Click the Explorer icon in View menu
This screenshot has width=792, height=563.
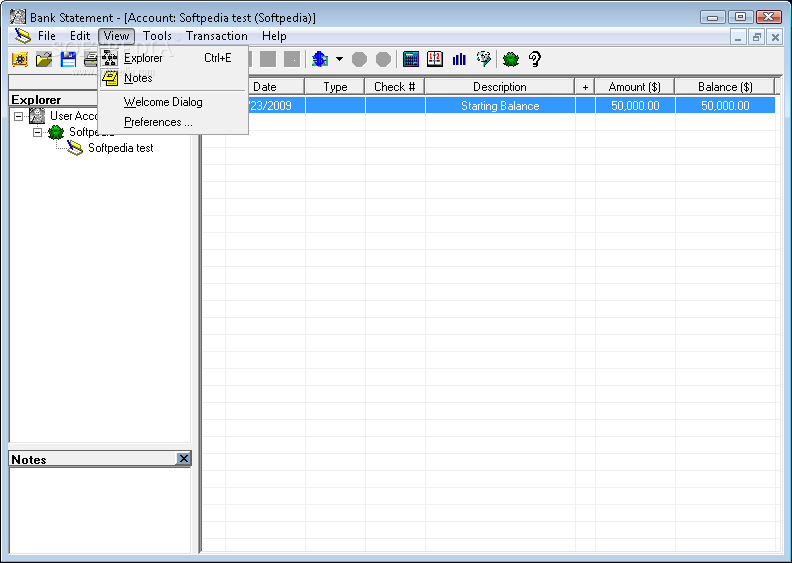pyautogui.click(x=110, y=58)
